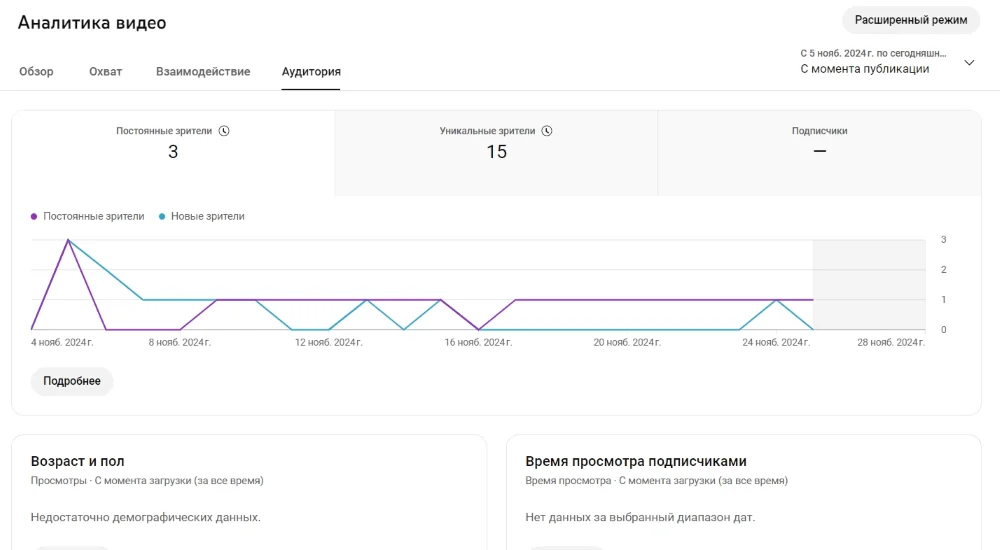Click the blue Новые зрители legend dot

tap(162, 216)
